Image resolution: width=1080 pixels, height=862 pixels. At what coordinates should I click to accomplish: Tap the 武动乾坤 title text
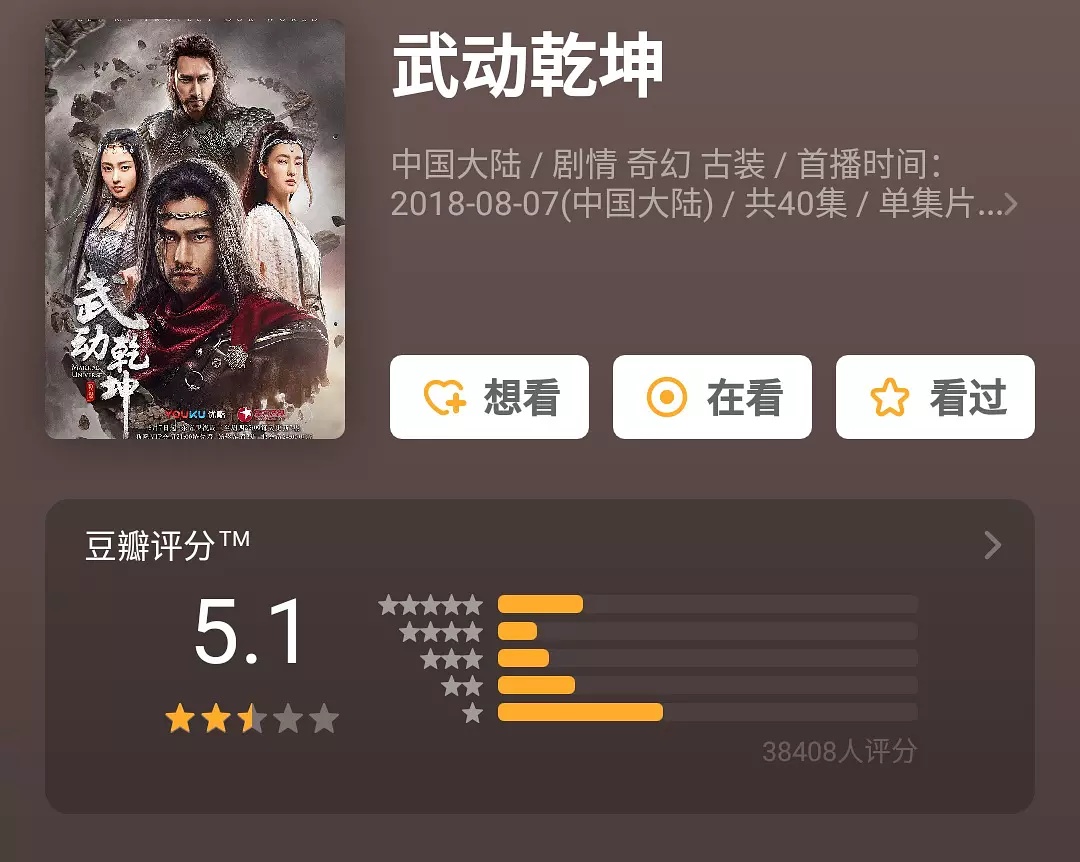(527, 65)
